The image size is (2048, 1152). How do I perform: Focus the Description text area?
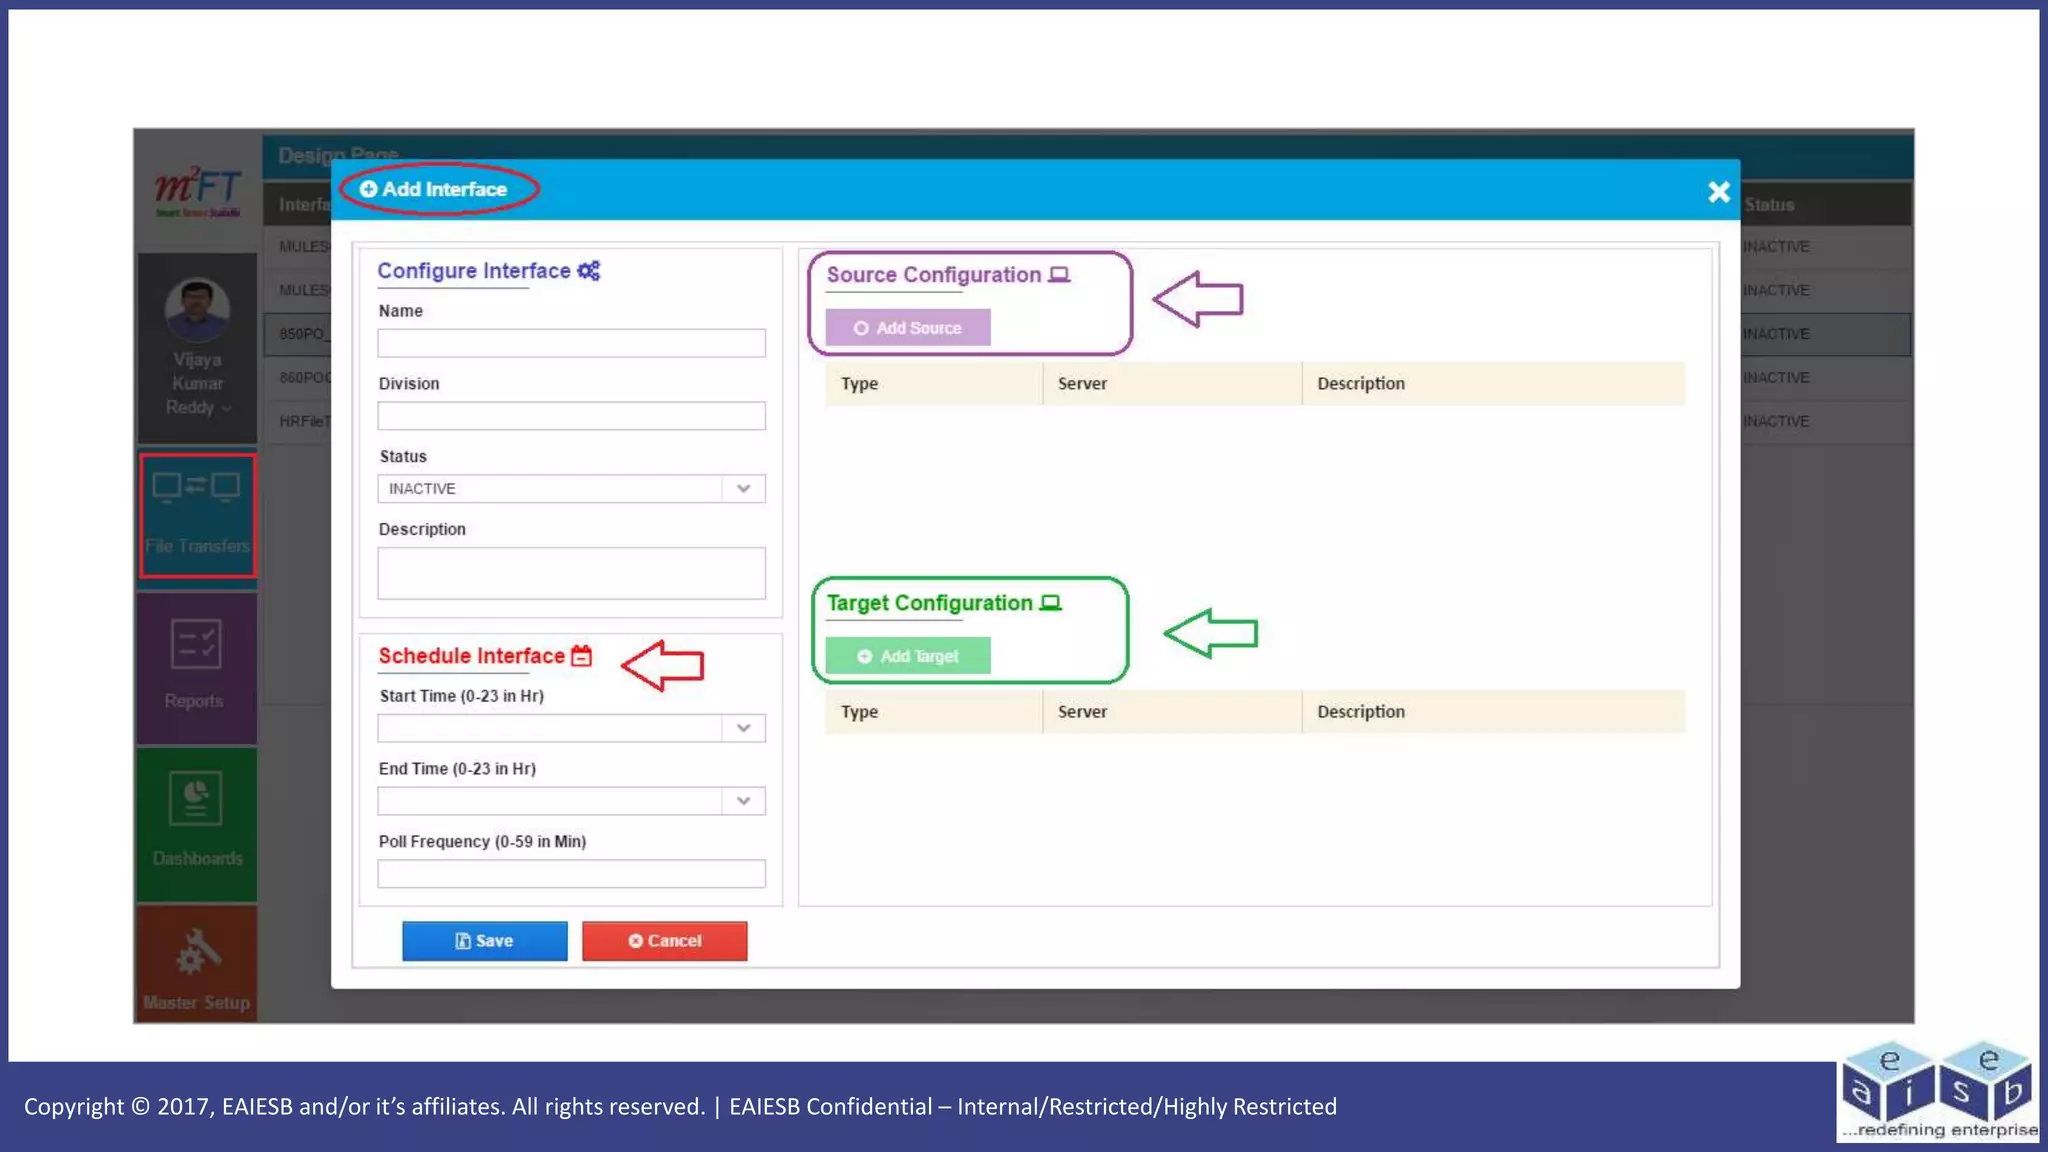pos(571,573)
